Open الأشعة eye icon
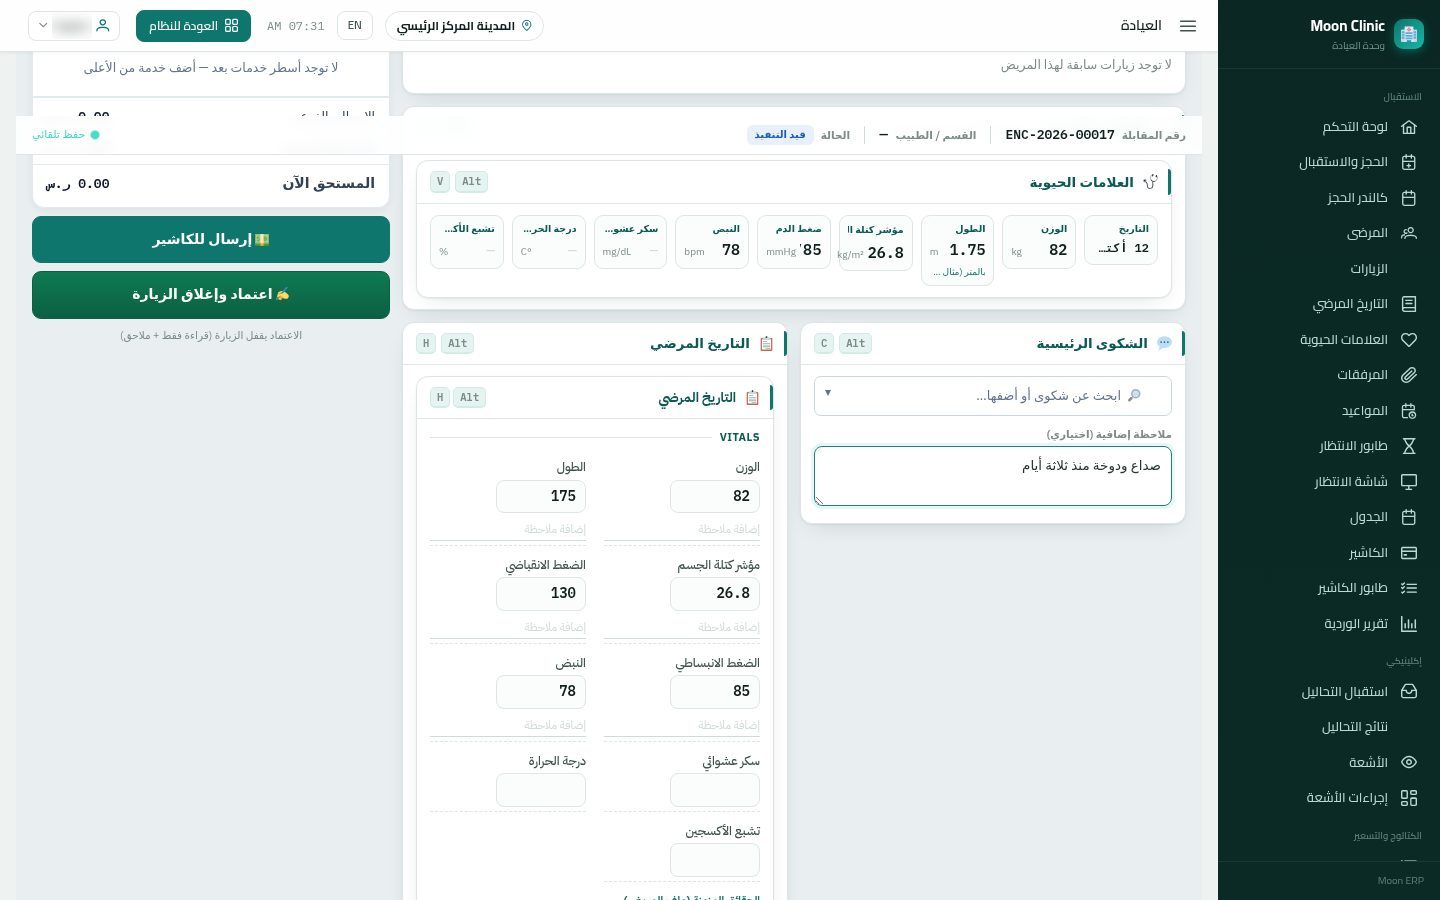Screen dimensions: 1440x900 click(x=1409, y=762)
